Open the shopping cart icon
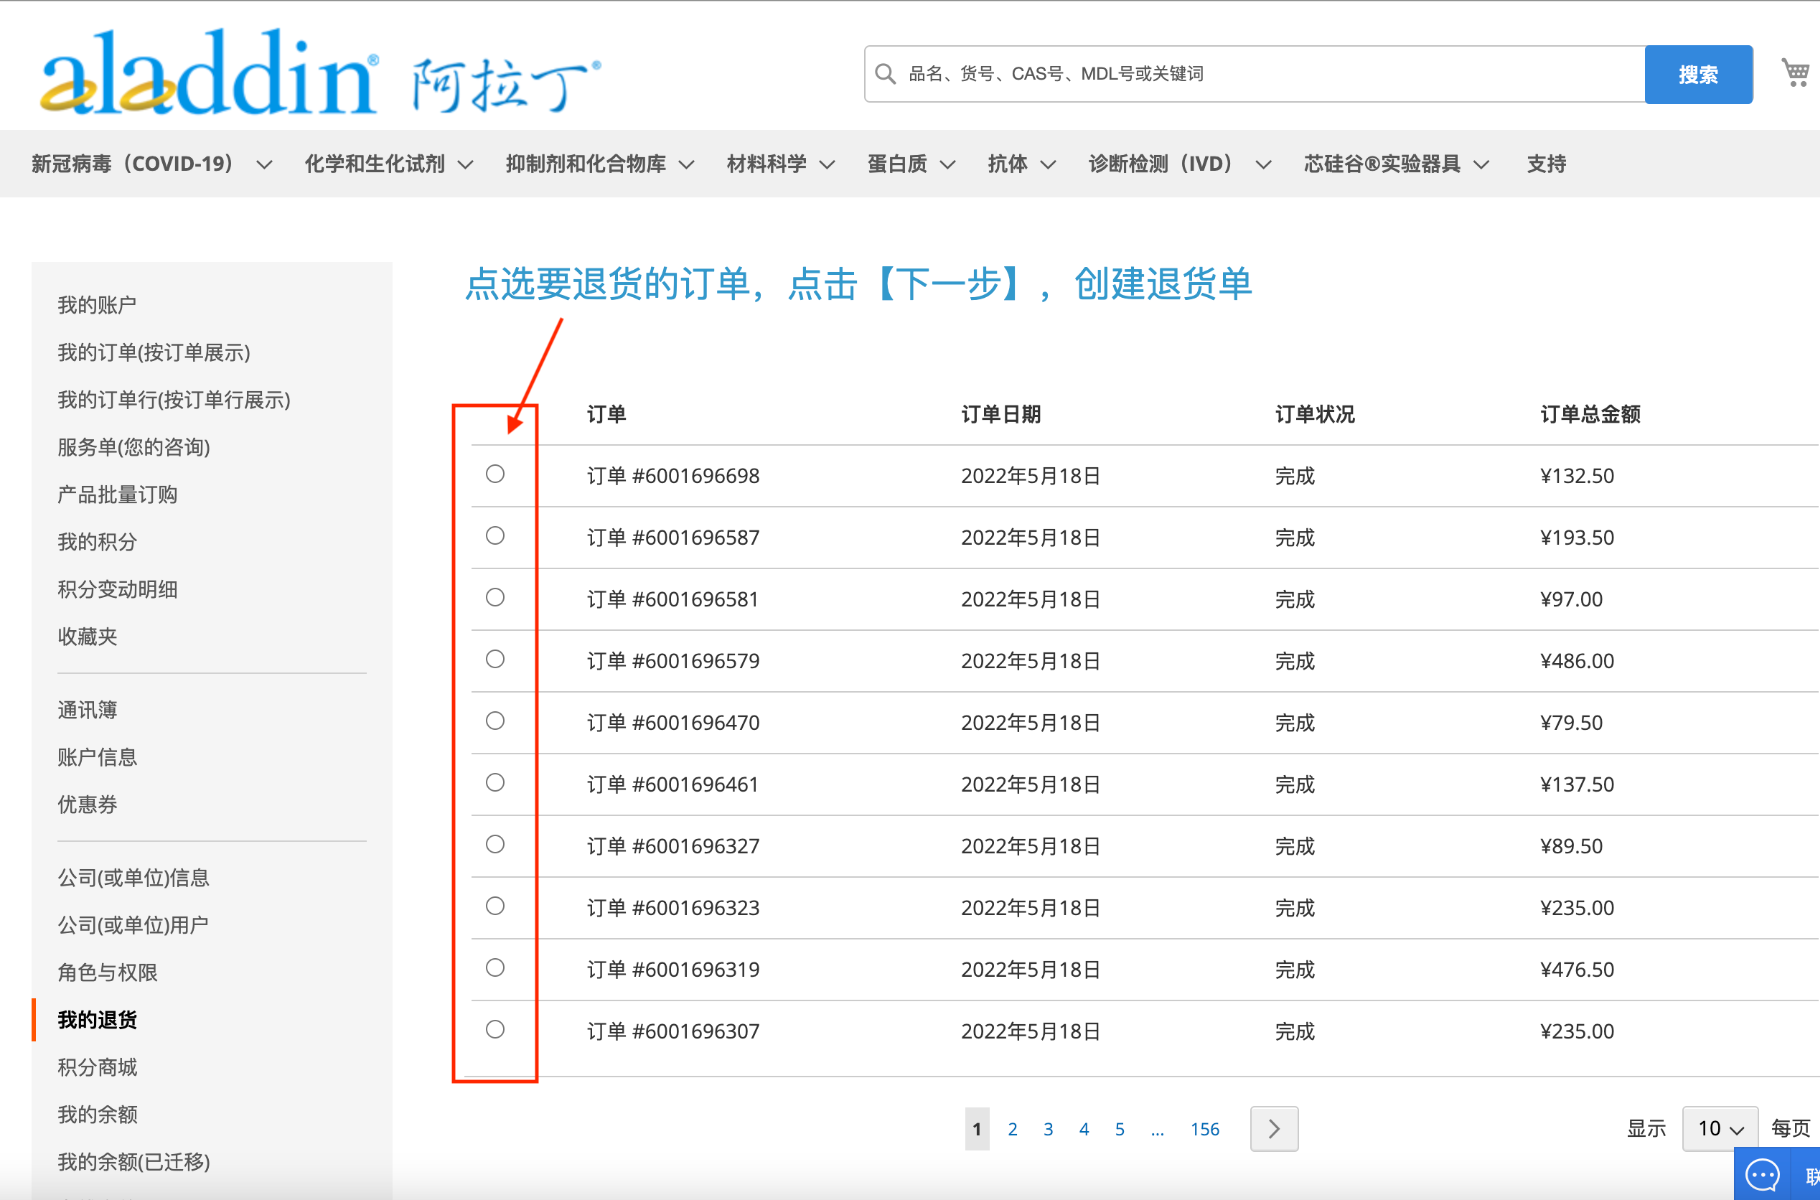This screenshot has width=1820, height=1200. click(1795, 73)
